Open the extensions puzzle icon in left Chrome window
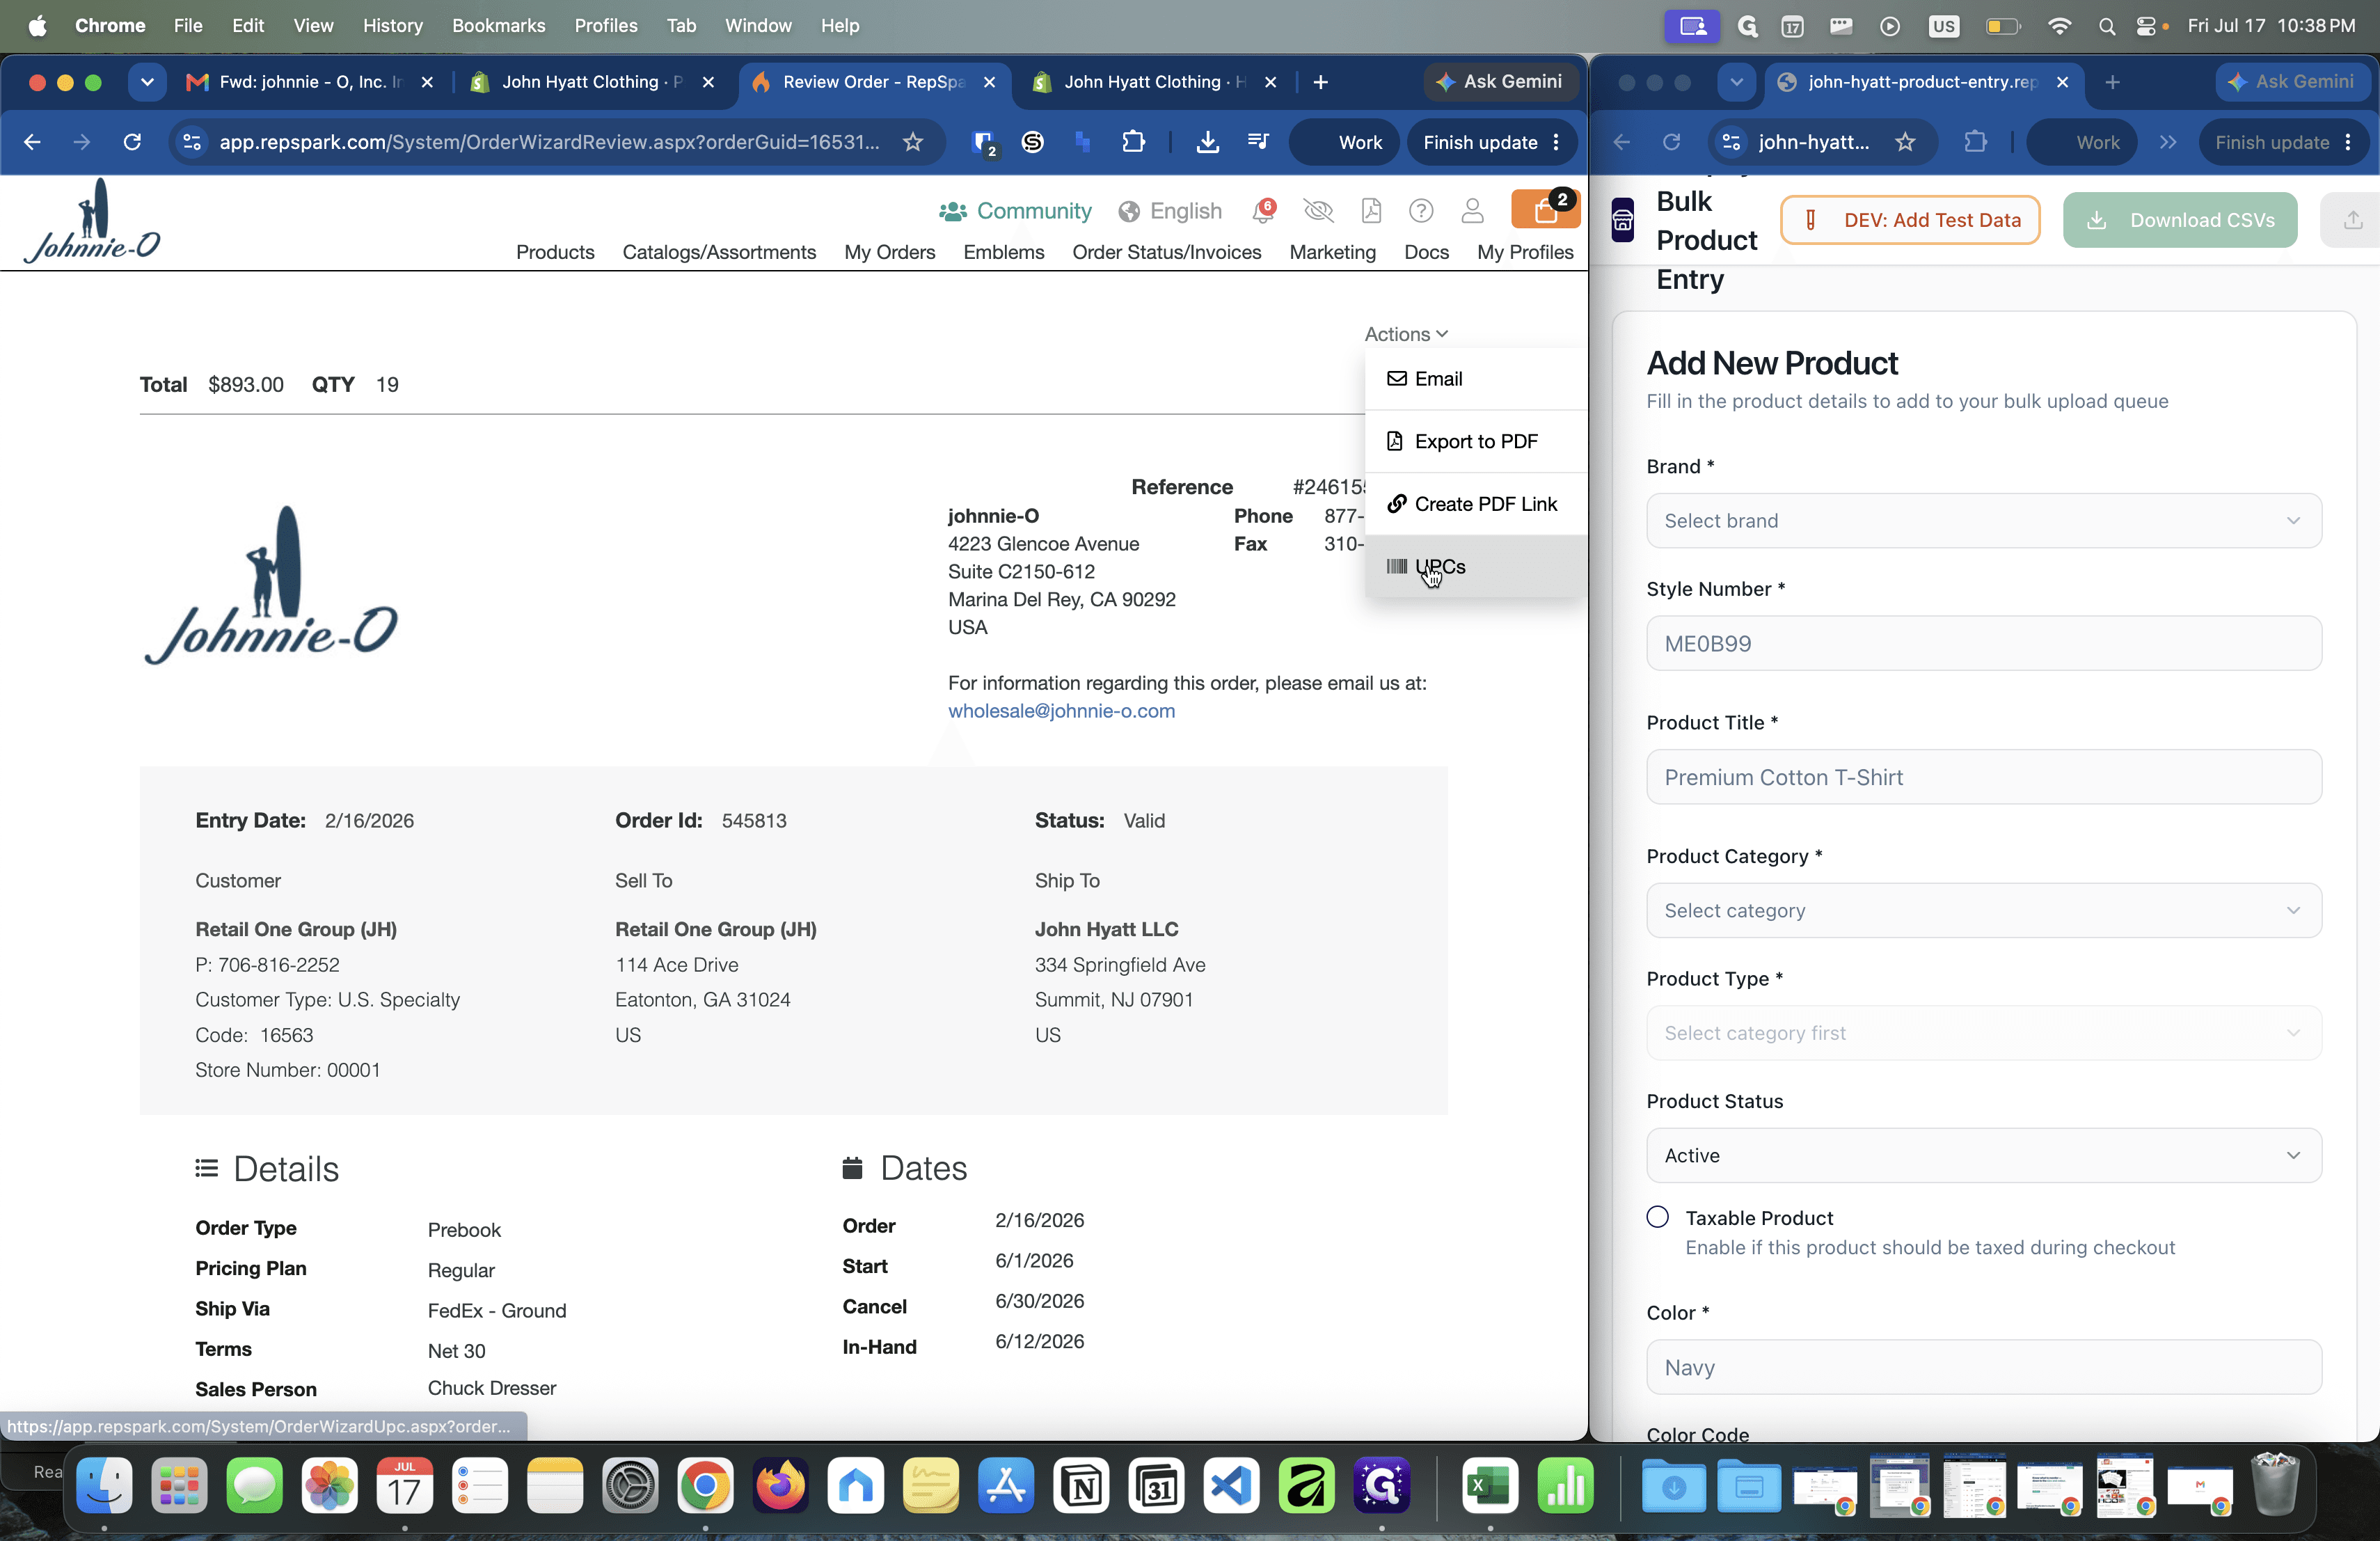 tap(1133, 142)
